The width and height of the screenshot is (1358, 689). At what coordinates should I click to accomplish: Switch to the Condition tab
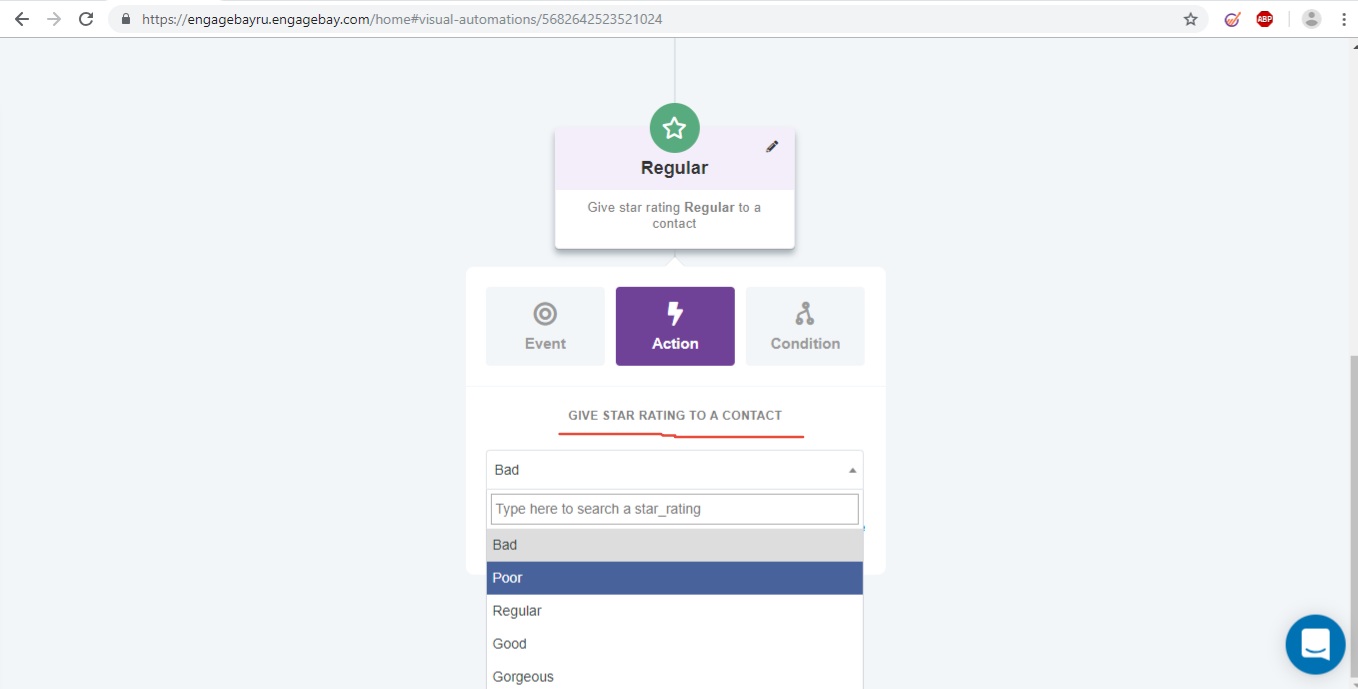click(x=805, y=326)
